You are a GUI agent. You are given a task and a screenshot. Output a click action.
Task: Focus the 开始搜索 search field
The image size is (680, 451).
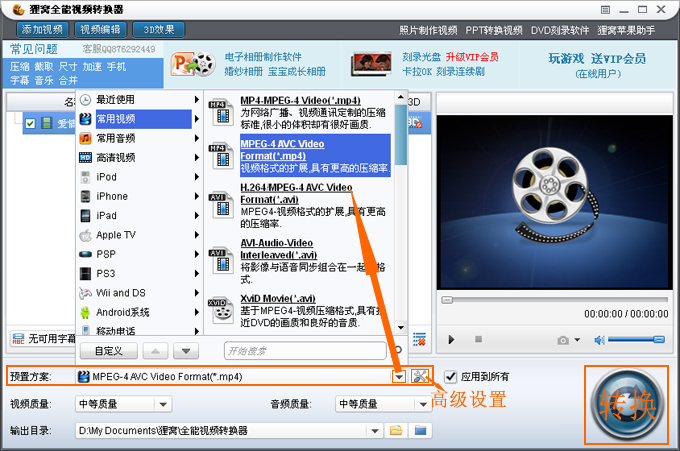[x=305, y=351]
